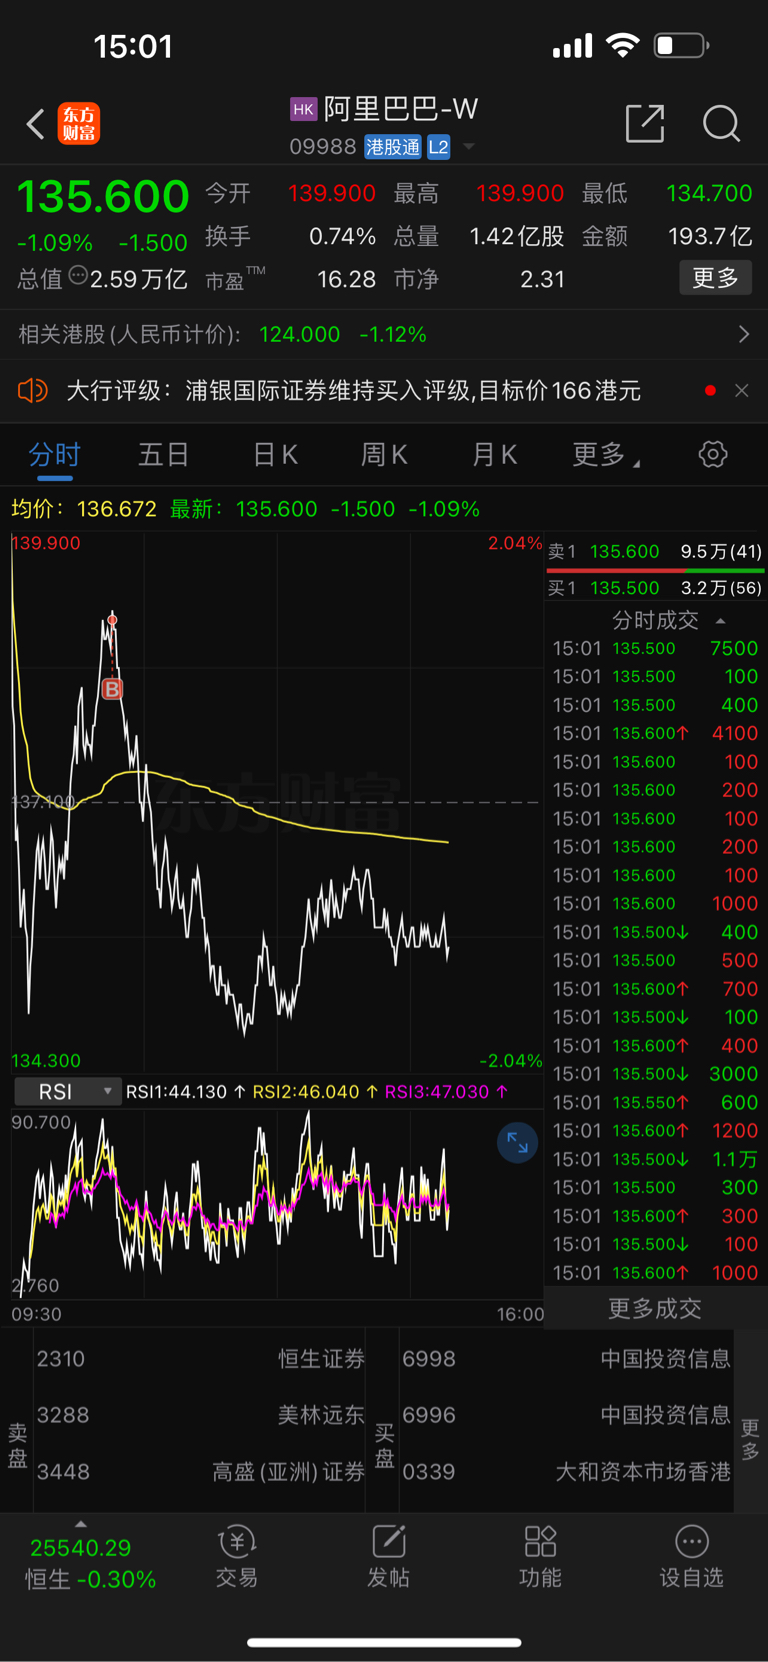Open the 设自选 watchlist icon
This screenshot has width=768, height=1662.
point(691,1557)
